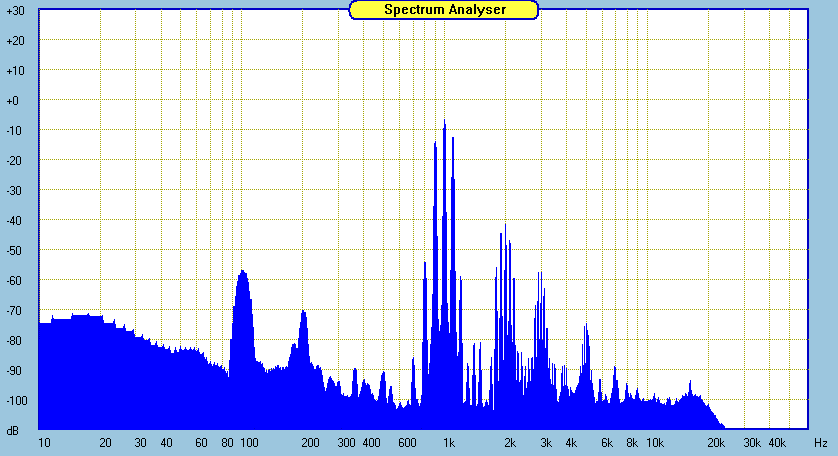Click the Hz unit label

click(x=820, y=442)
